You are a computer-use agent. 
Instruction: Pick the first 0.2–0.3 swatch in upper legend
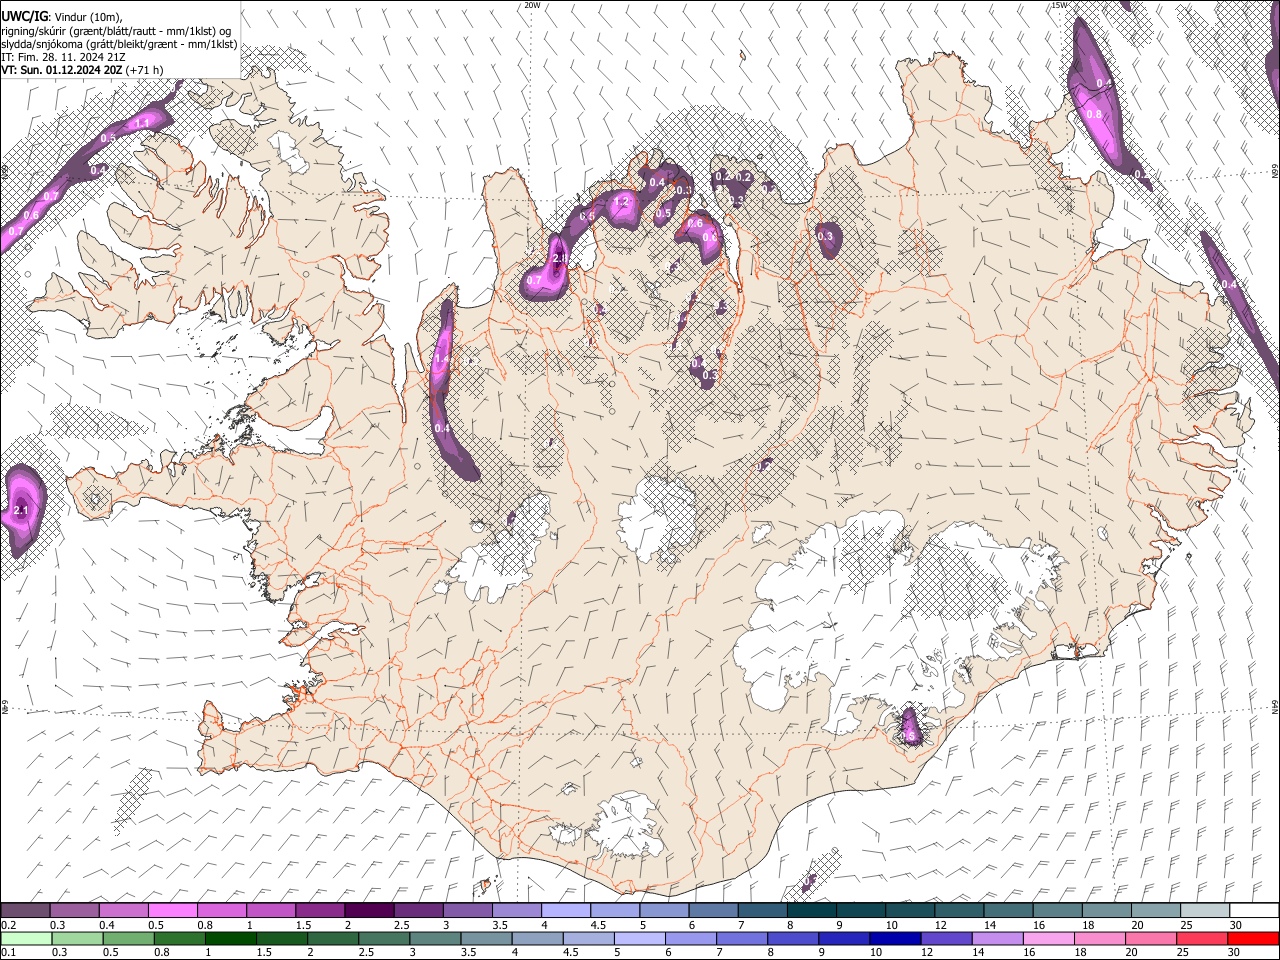[x=26, y=911]
